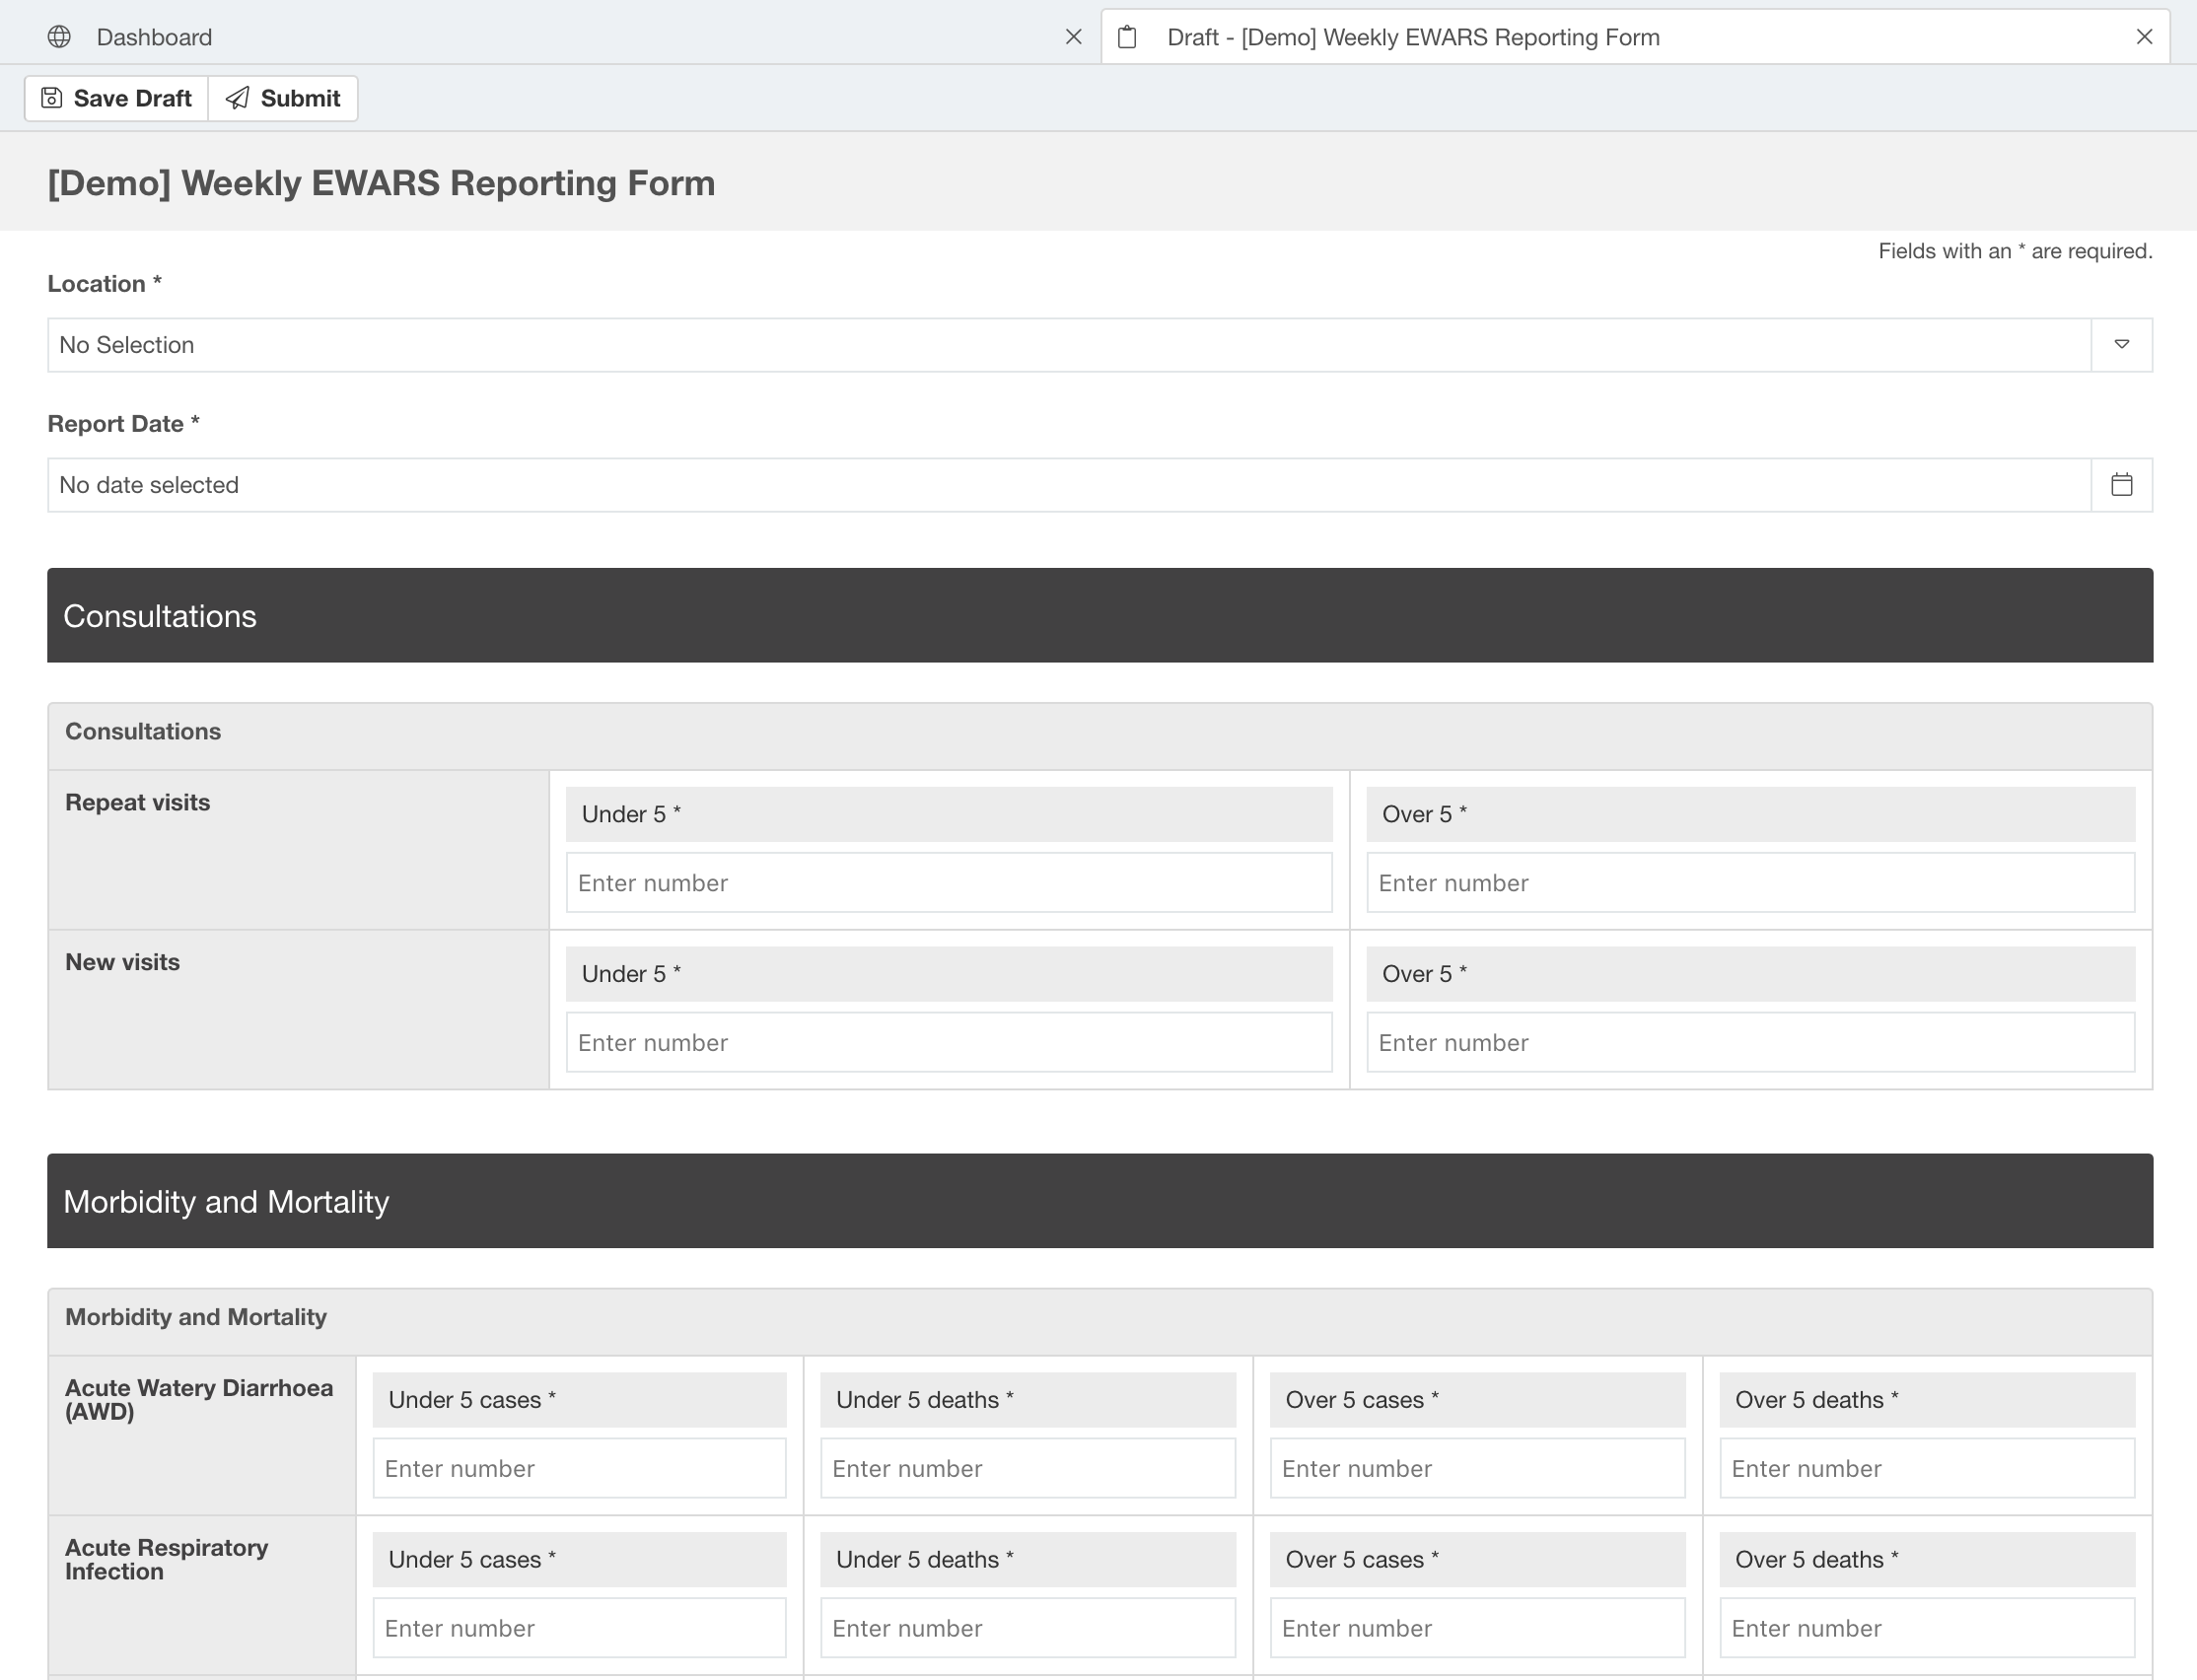The width and height of the screenshot is (2197, 1680).
Task: Enter number in AWD Over 5 deaths field
Action: [1925, 1466]
